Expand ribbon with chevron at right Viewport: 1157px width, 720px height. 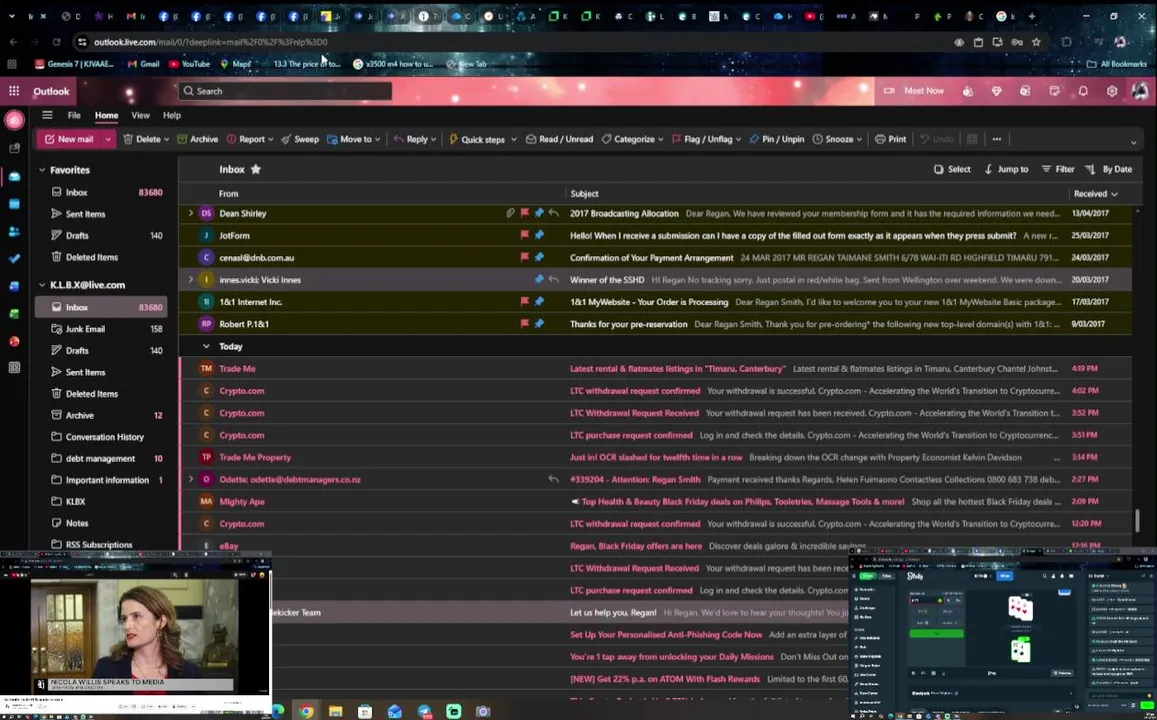point(1133,142)
